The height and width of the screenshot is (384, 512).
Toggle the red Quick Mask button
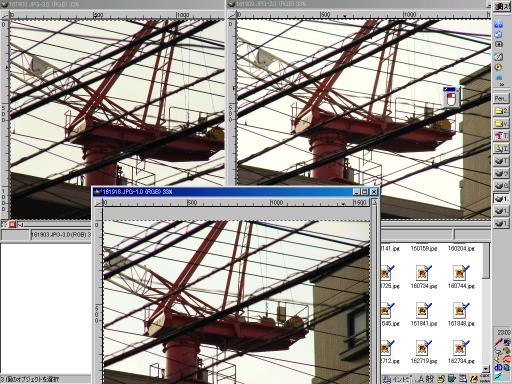(x=12, y=224)
